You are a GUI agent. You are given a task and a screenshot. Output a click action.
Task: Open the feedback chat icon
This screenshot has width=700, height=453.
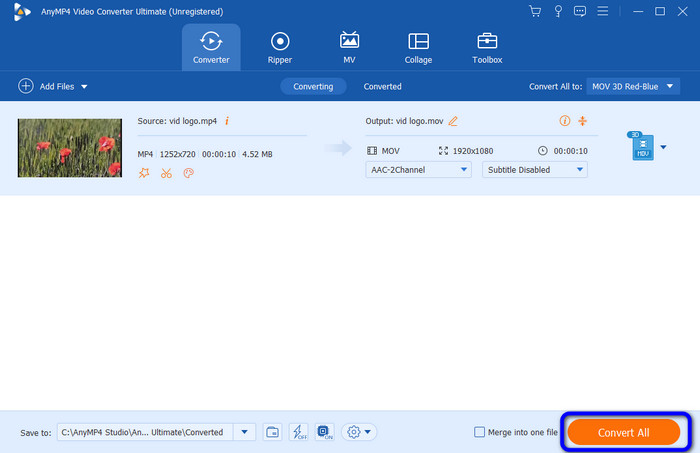[x=580, y=11]
